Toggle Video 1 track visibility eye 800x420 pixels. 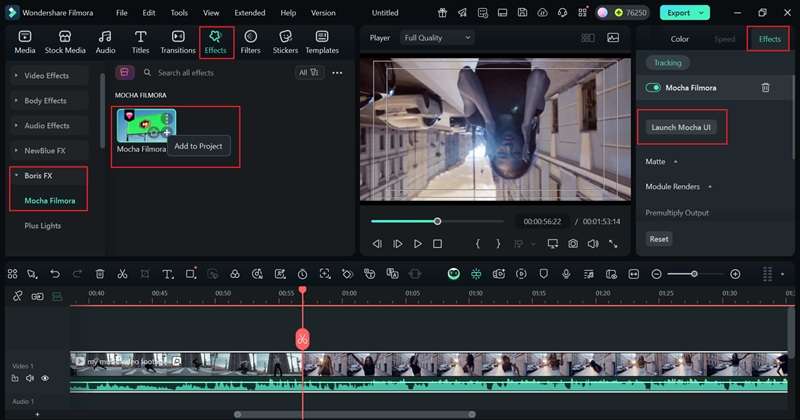click(45, 378)
